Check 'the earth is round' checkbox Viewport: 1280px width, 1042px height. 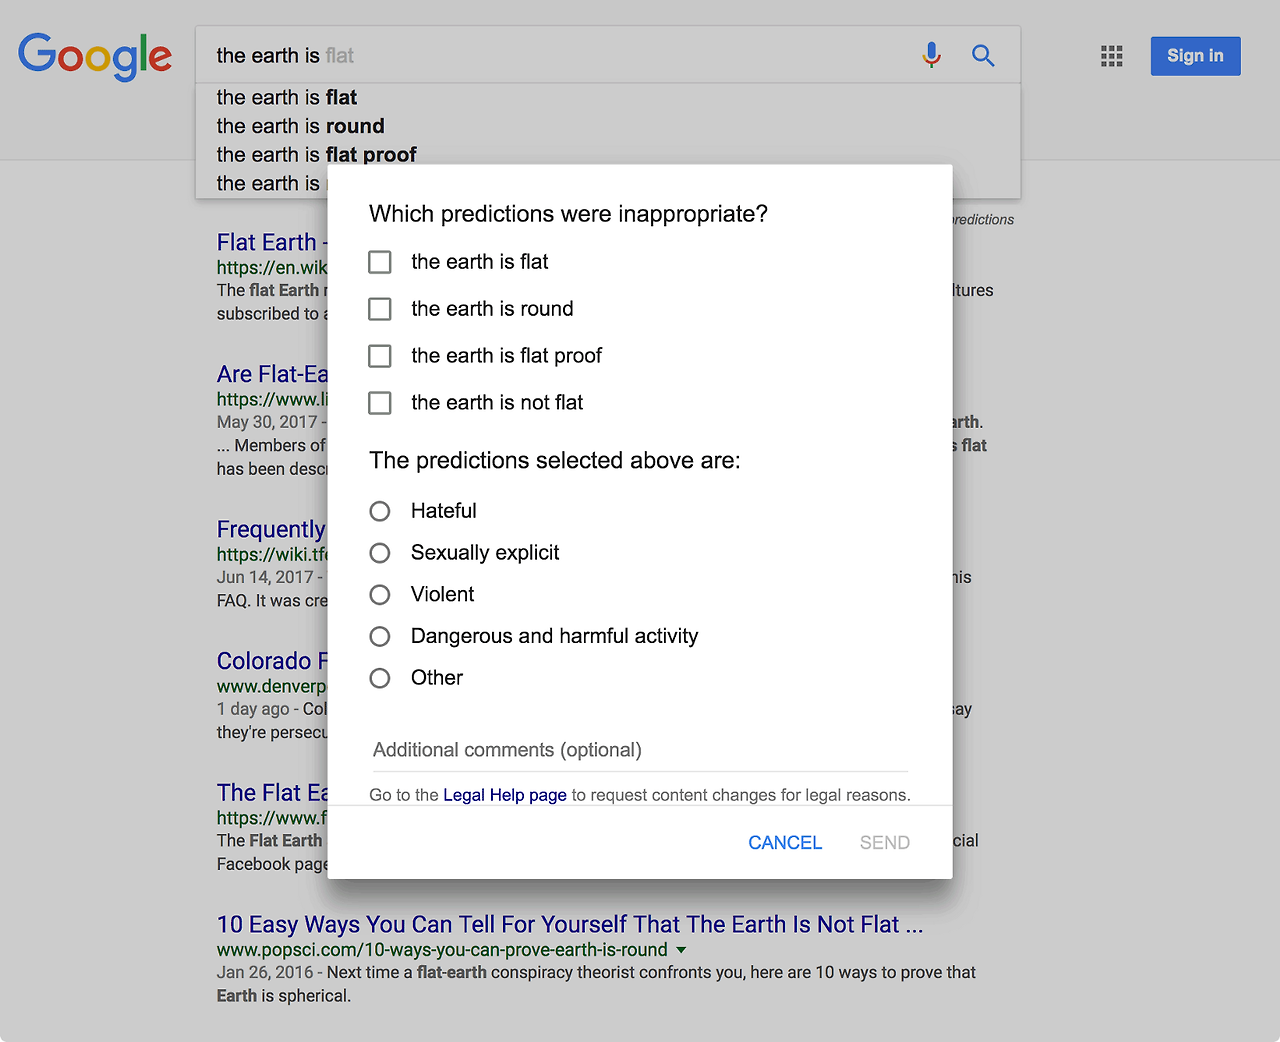coord(380,309)
